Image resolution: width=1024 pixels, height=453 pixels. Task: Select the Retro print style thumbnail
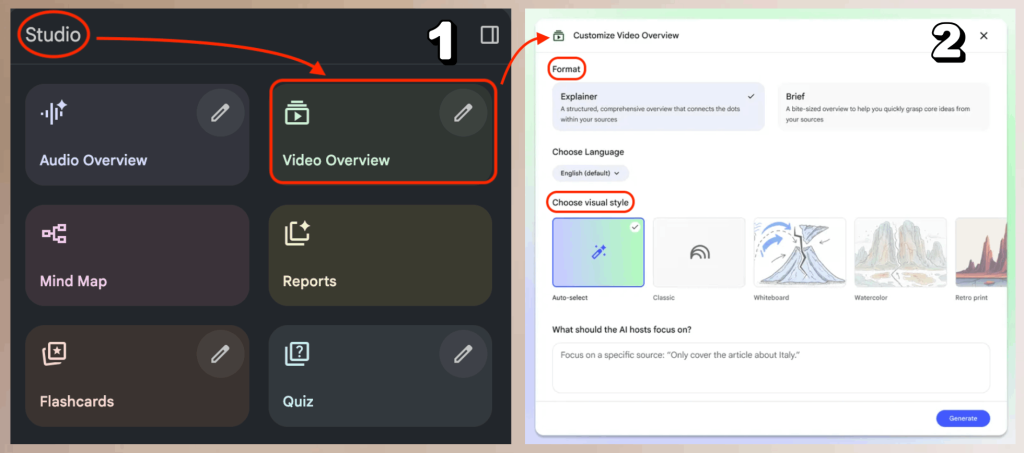click(x=980, y=253)
